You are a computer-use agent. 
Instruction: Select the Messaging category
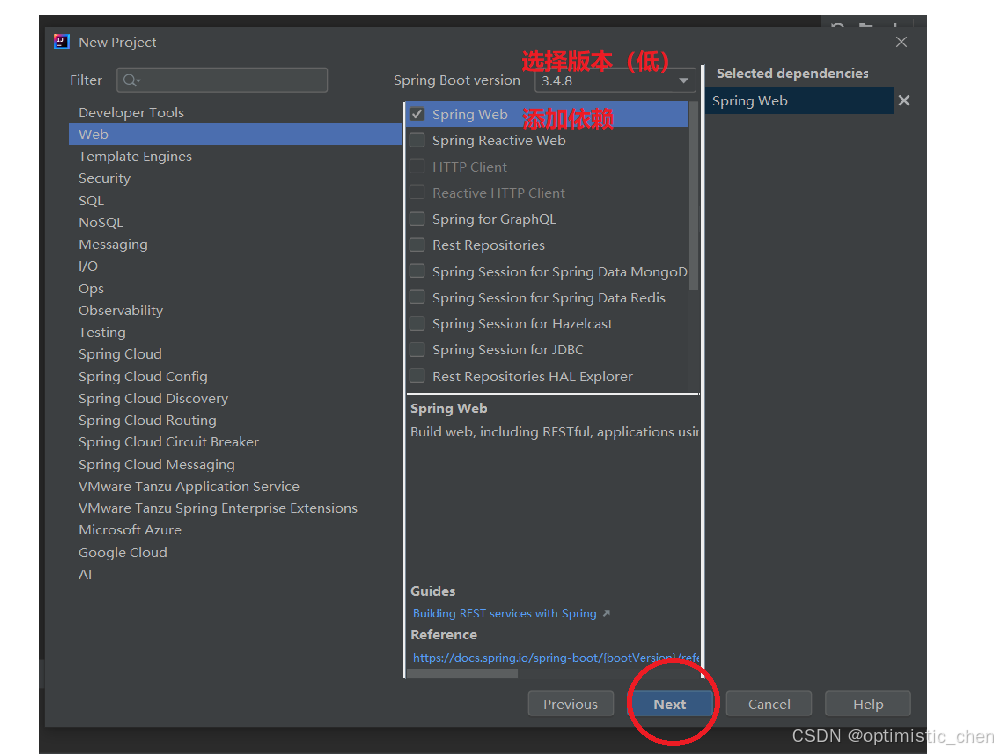click(113, 244)
